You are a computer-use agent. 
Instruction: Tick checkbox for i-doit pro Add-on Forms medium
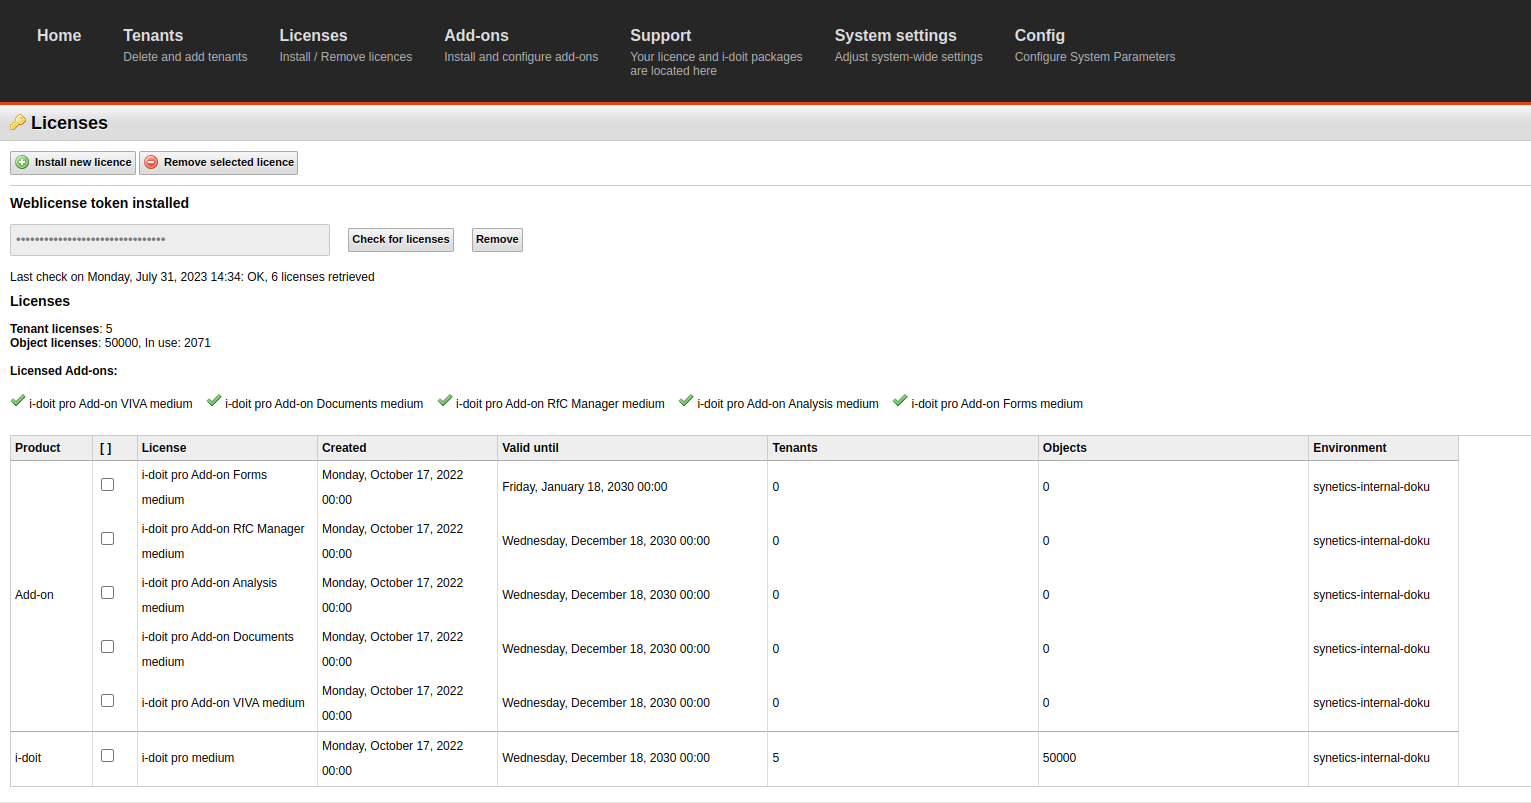coord(107,484)
